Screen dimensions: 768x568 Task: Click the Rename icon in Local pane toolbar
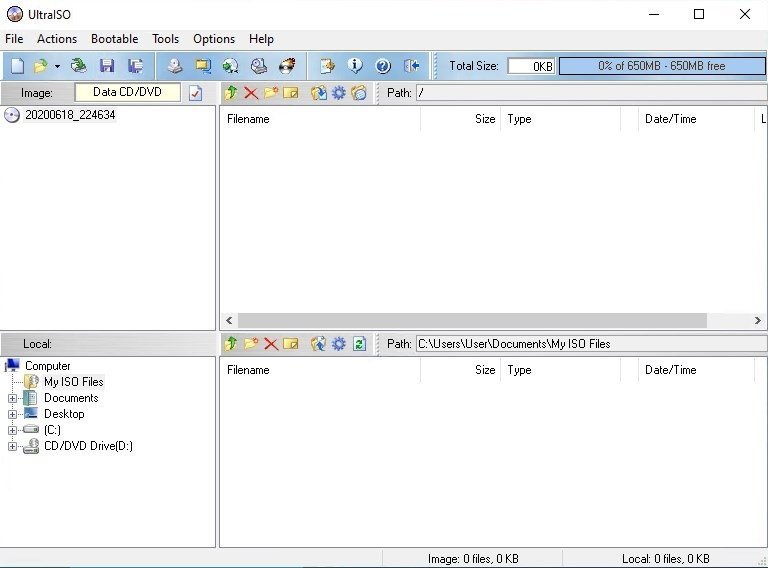click(x=290, y=344)
